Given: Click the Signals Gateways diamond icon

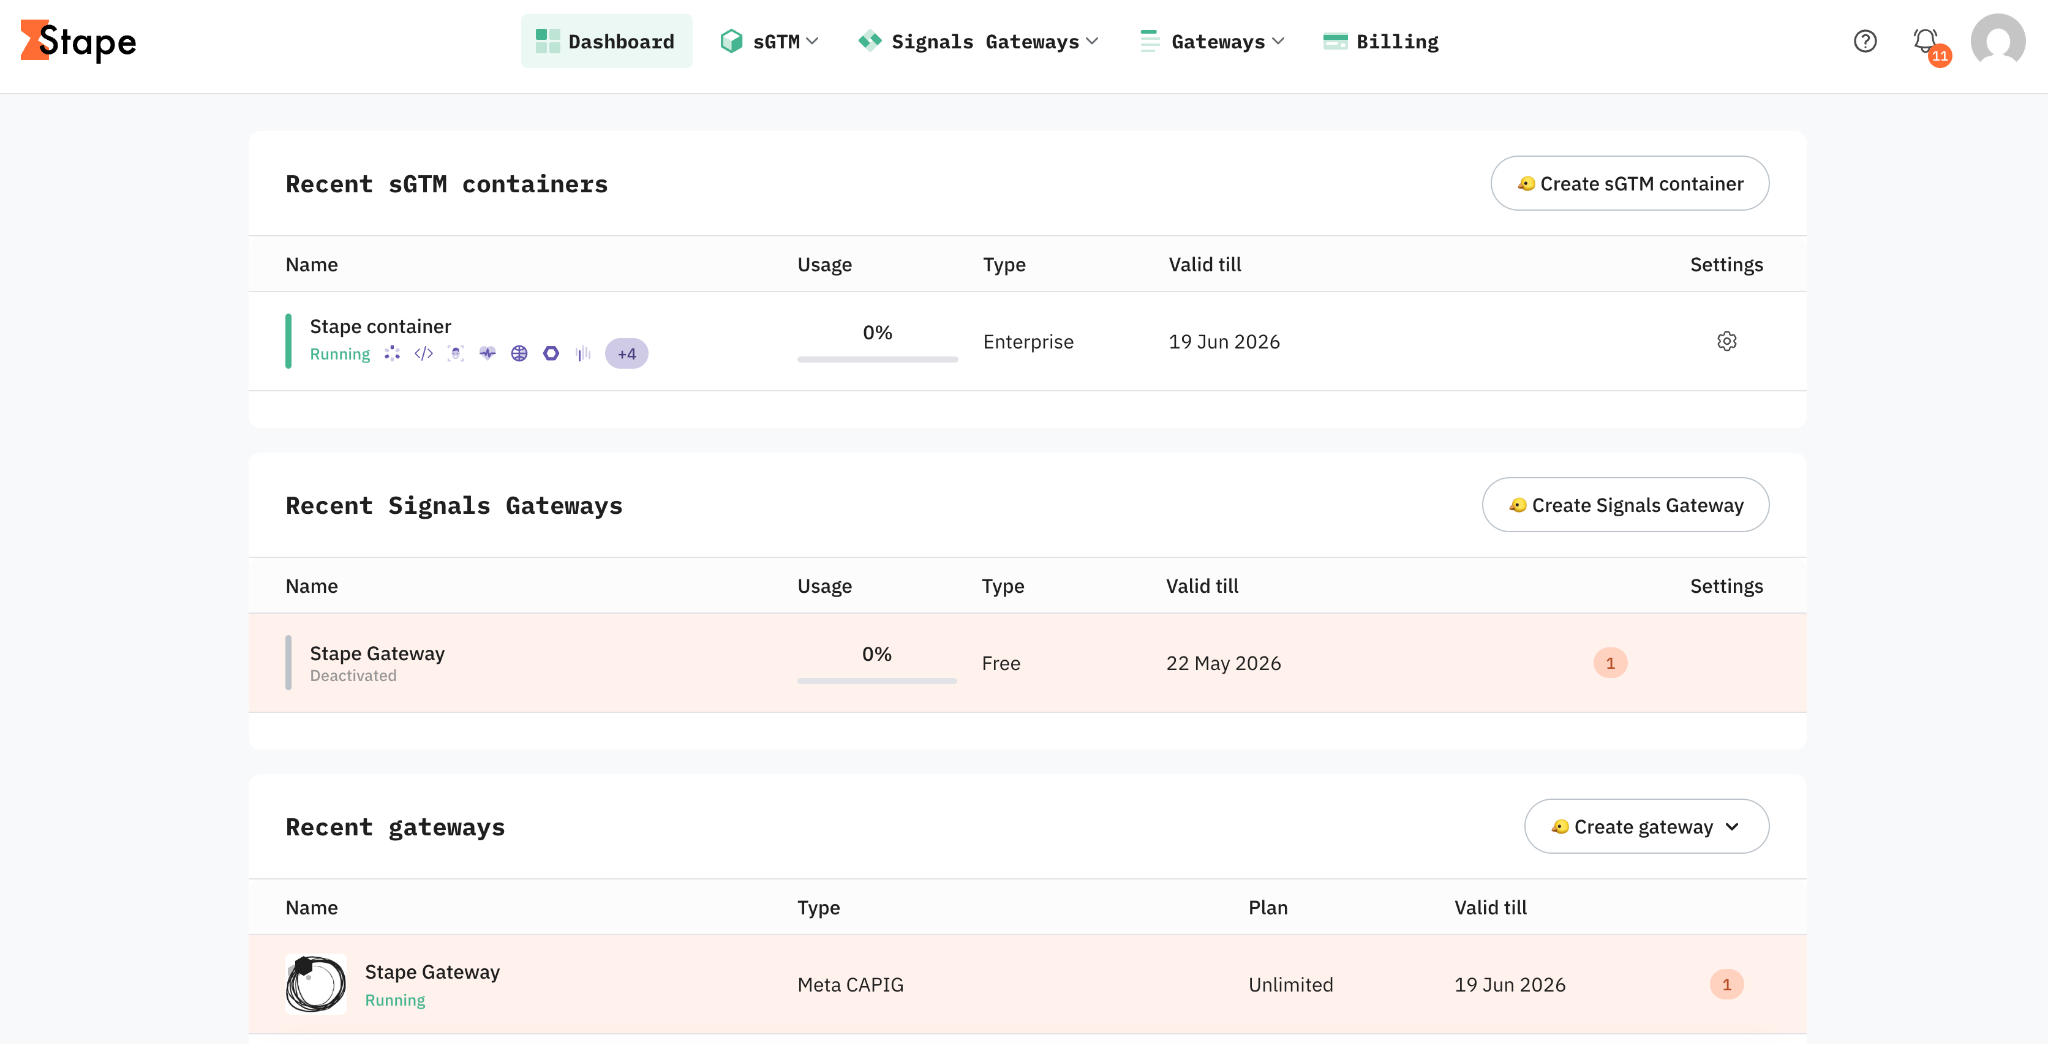Looking at the screenshot, I should (x=870, y=41).
